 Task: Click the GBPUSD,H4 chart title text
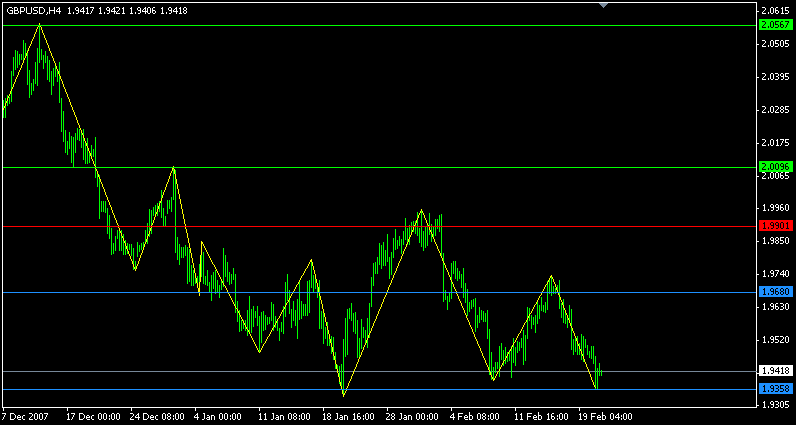point(34,10)
